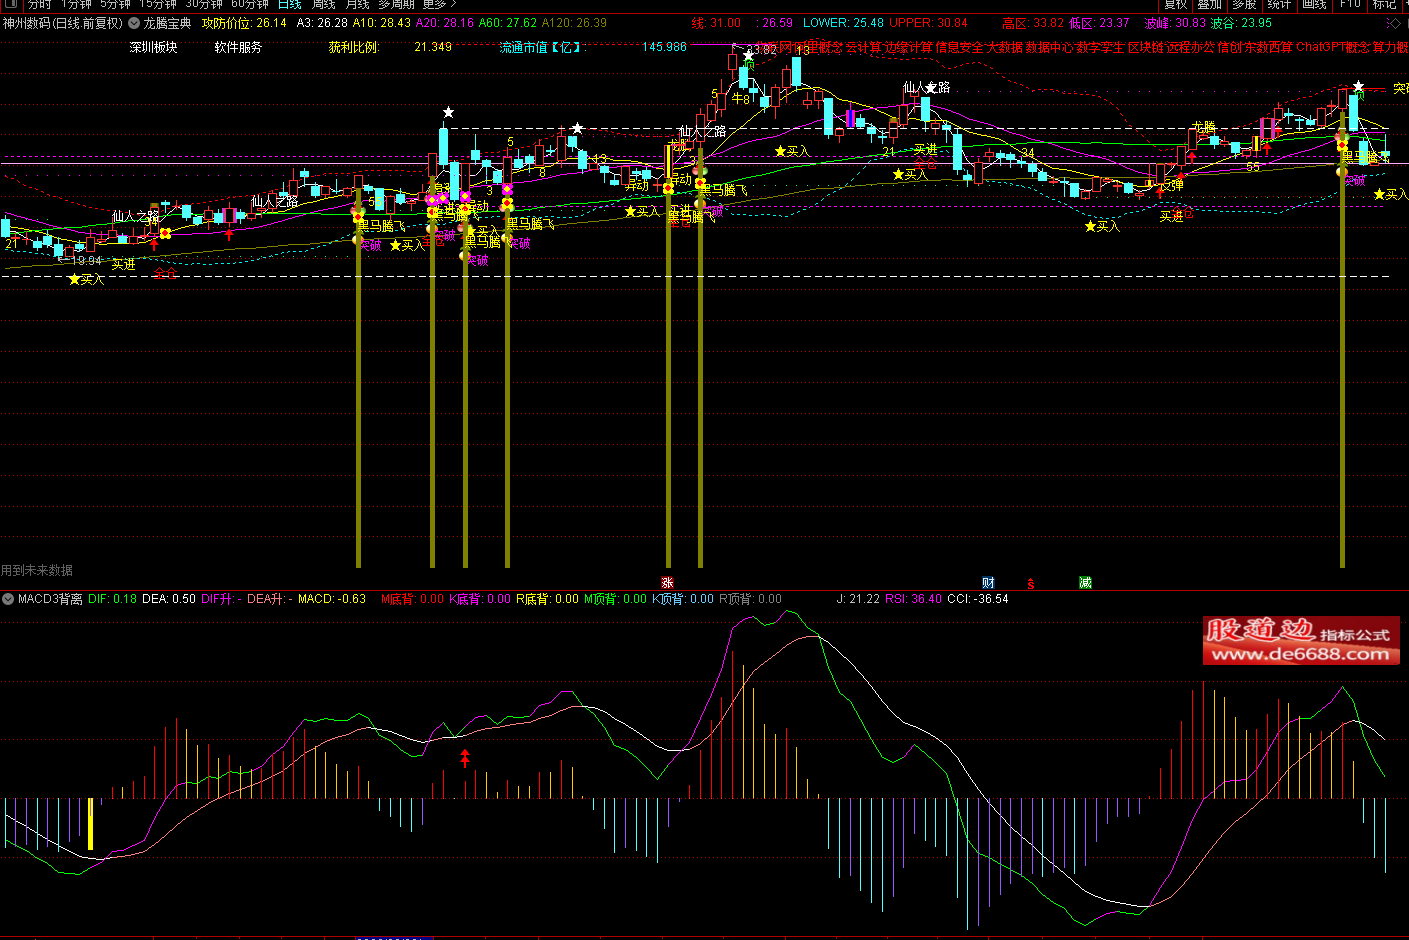Open the 多周期 multi-period view

click(x=396, y=4)
